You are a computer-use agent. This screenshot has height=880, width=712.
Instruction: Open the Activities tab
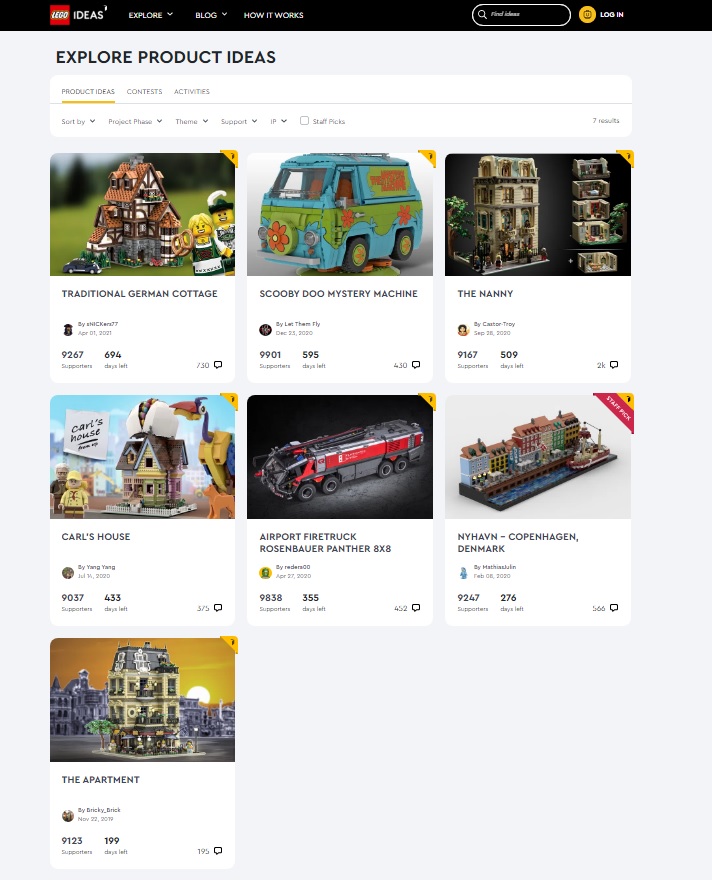pos(191,91)
